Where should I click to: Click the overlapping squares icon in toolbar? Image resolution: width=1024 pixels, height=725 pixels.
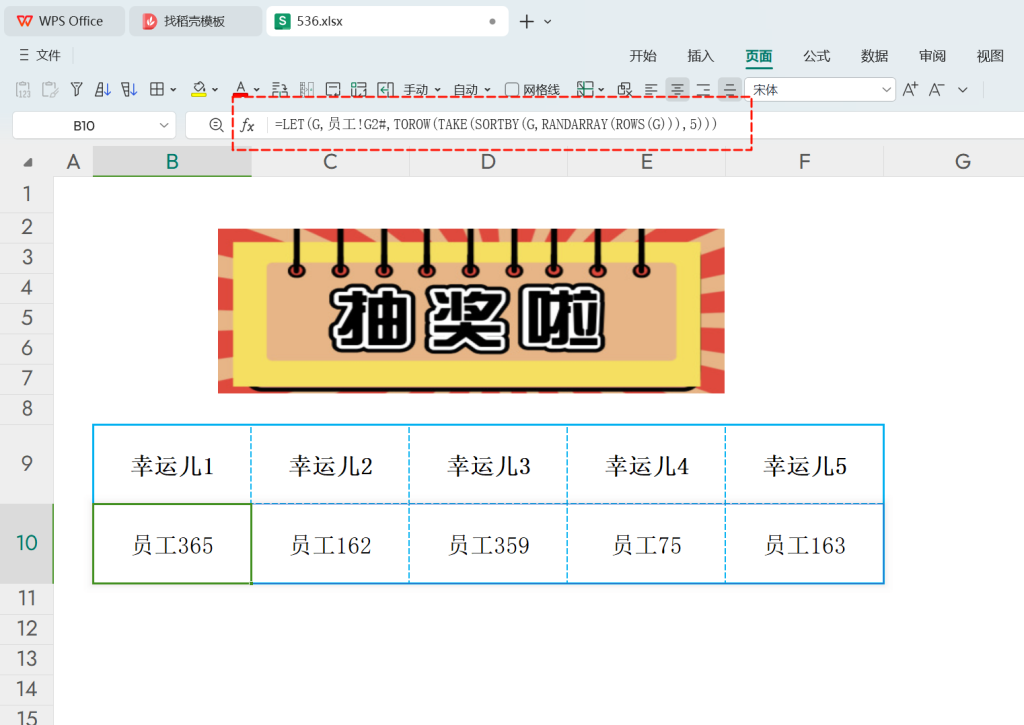625,89
